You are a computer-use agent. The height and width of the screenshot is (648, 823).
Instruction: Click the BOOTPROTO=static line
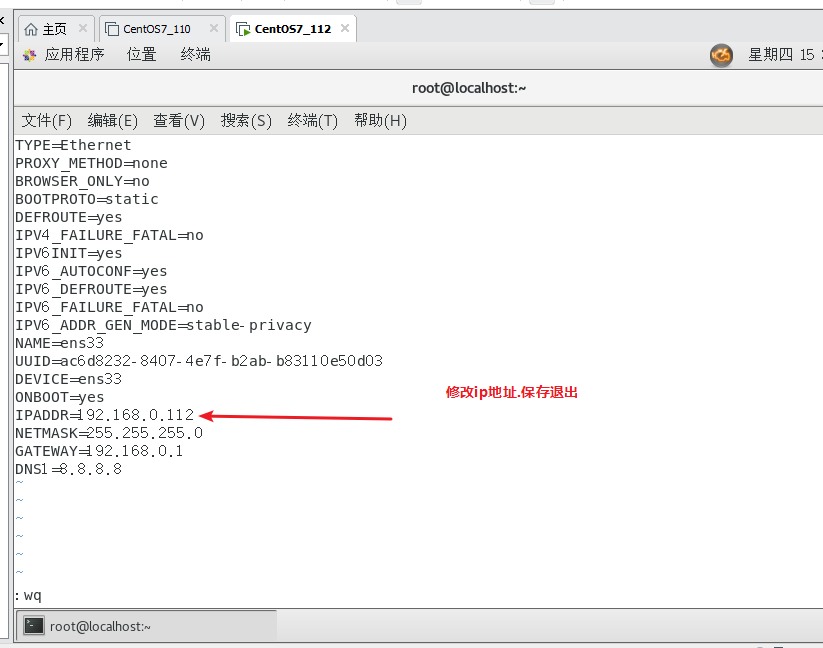coord(87,199)
